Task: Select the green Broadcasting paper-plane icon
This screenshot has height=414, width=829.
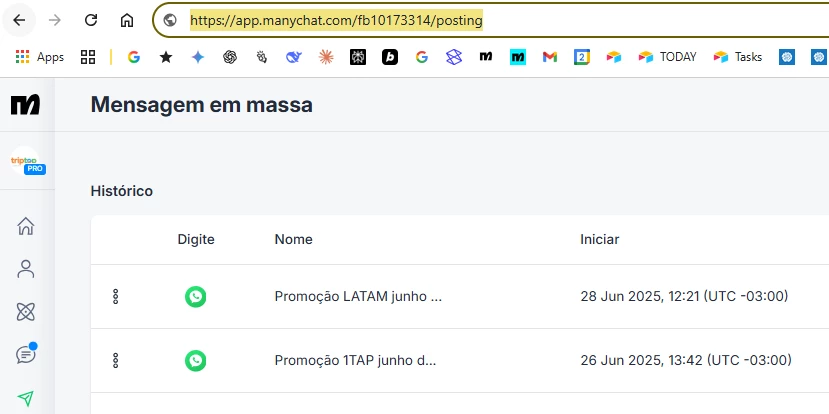Action: [x=25, y=398]
